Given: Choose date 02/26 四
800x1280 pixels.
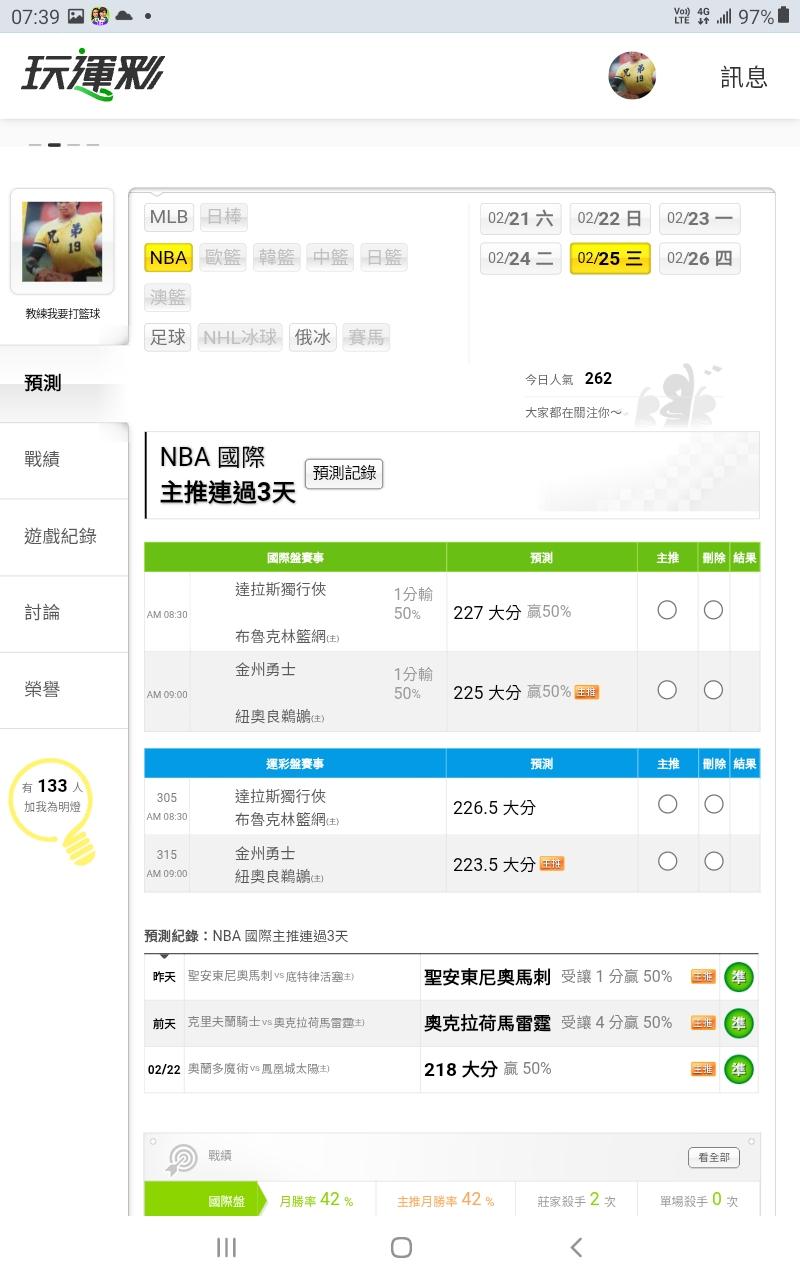Looking at the screenshot, I should coord(700,258).
